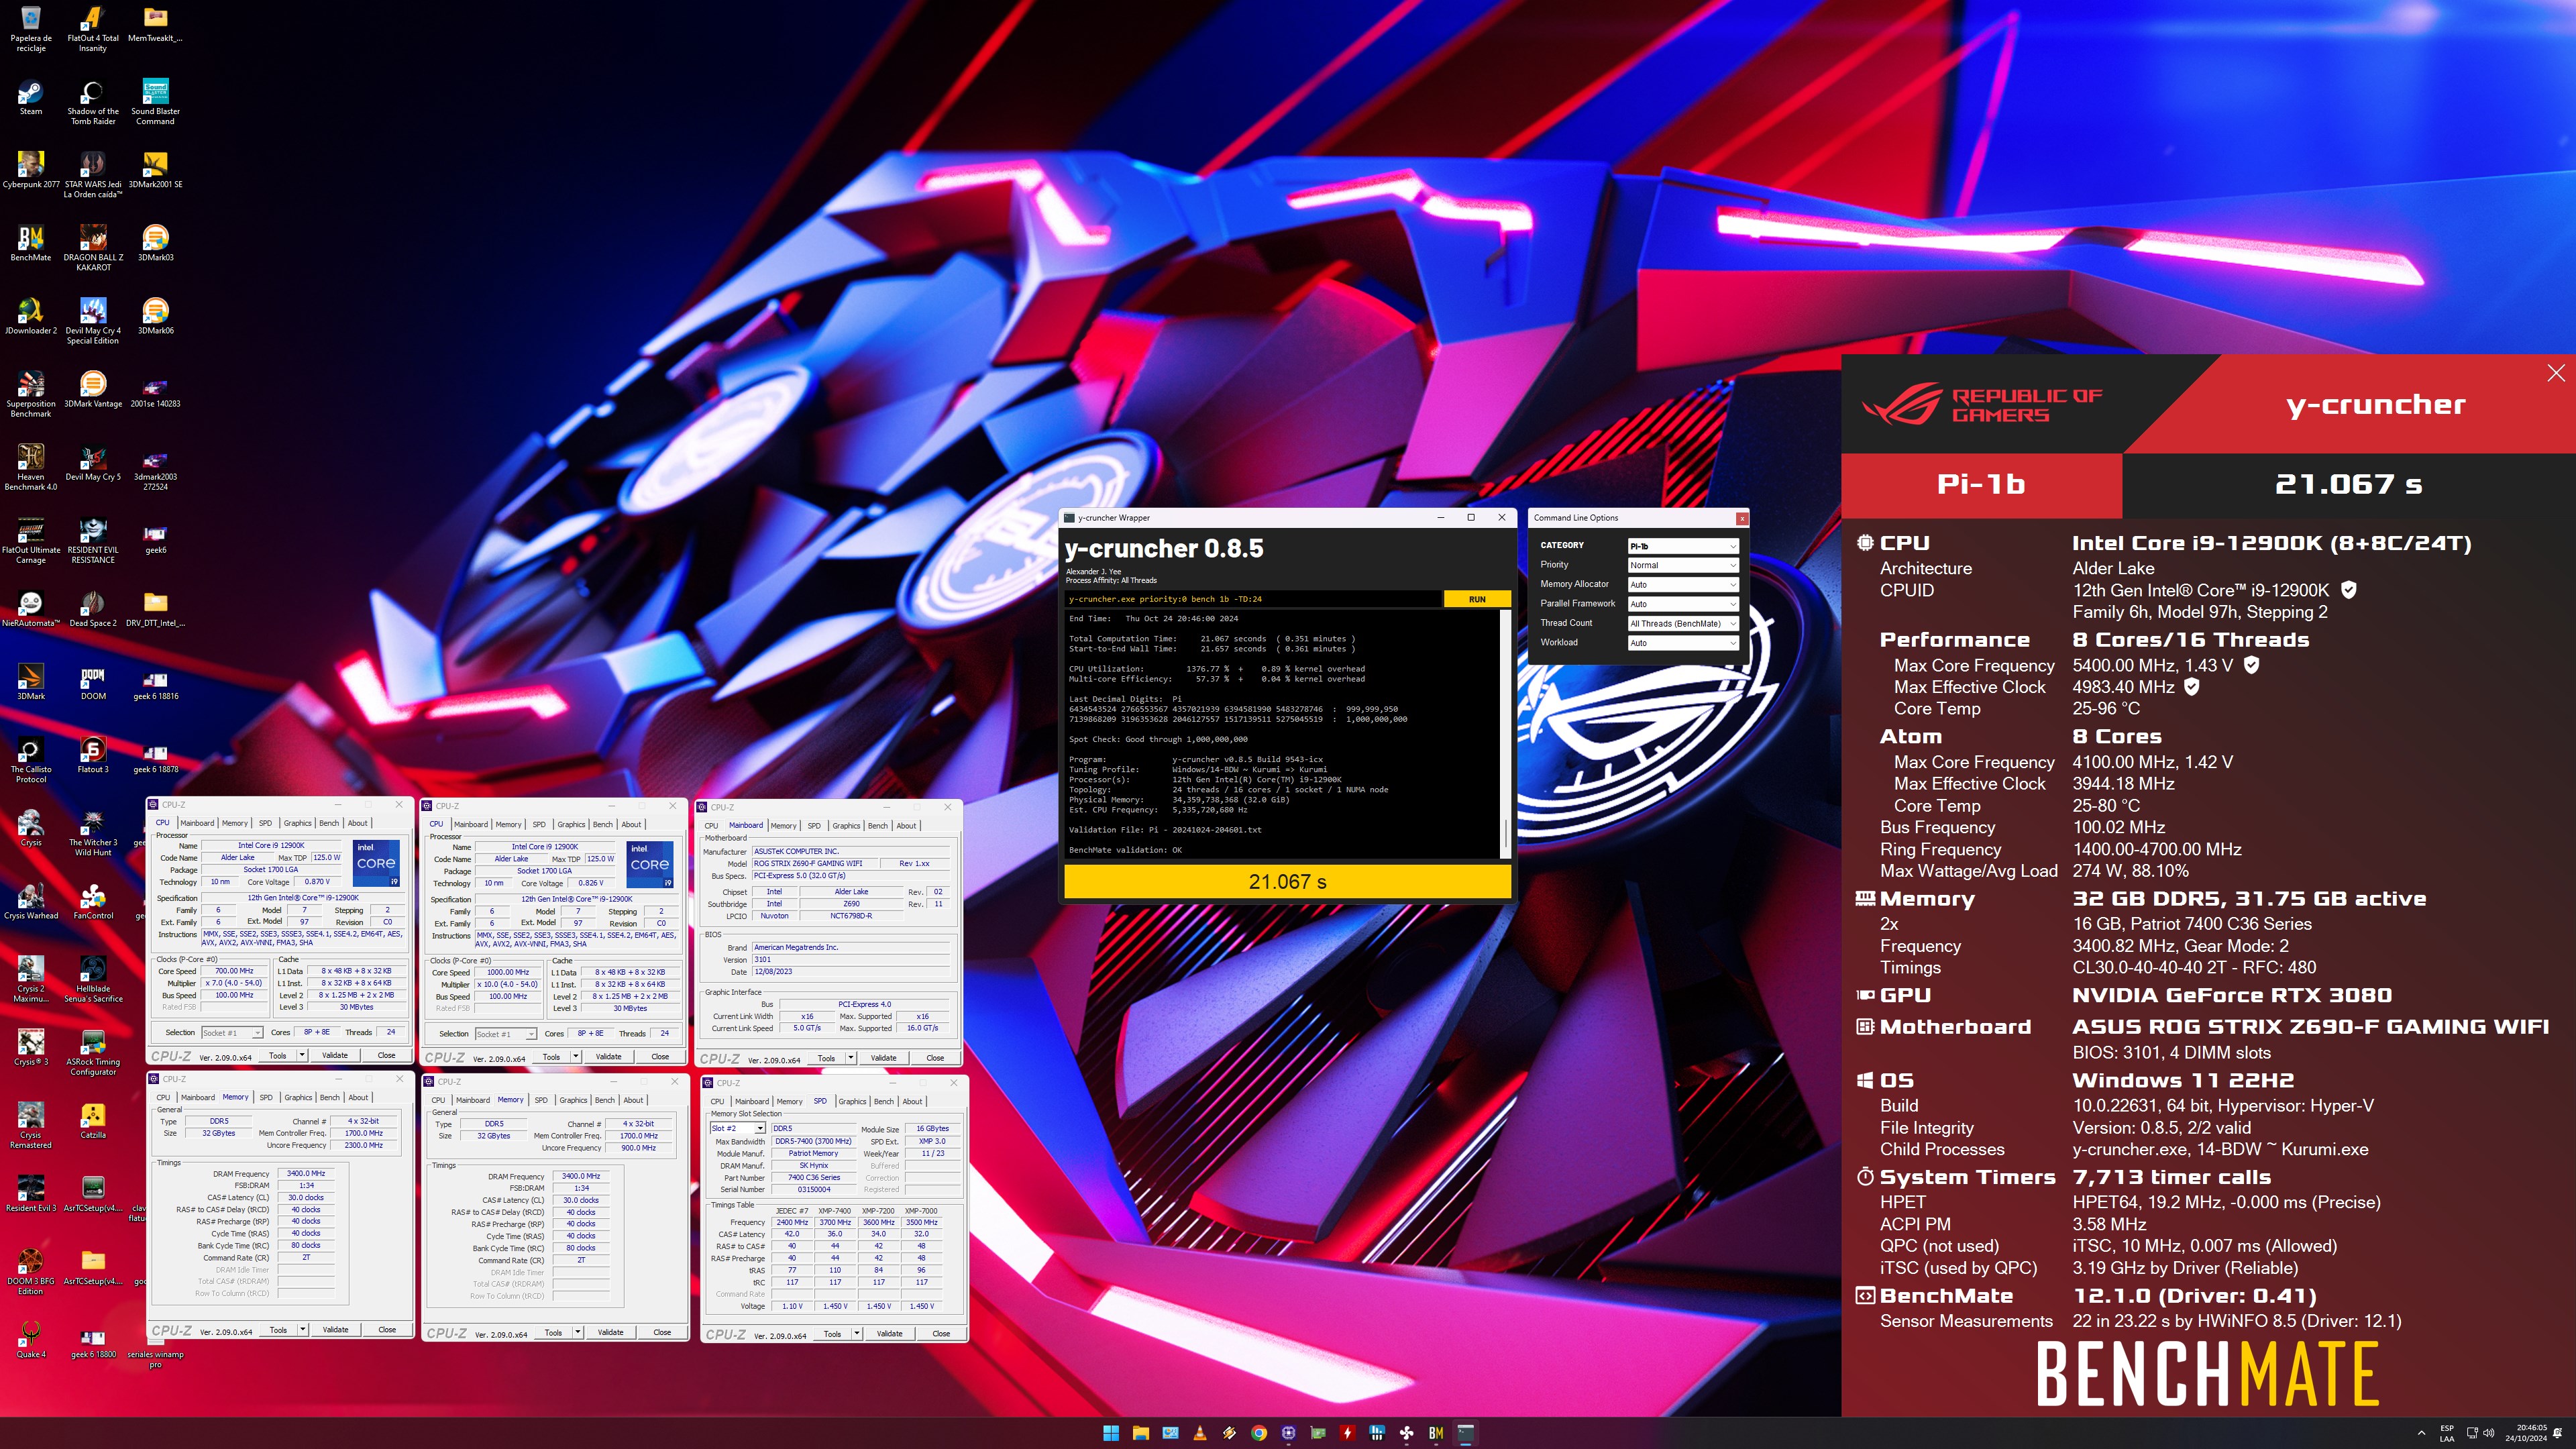Open Tools dropdown arrow in CPU-Z Mainboard window
The width and height of the screenshot is (2576, 1449).
(851, 1057)
